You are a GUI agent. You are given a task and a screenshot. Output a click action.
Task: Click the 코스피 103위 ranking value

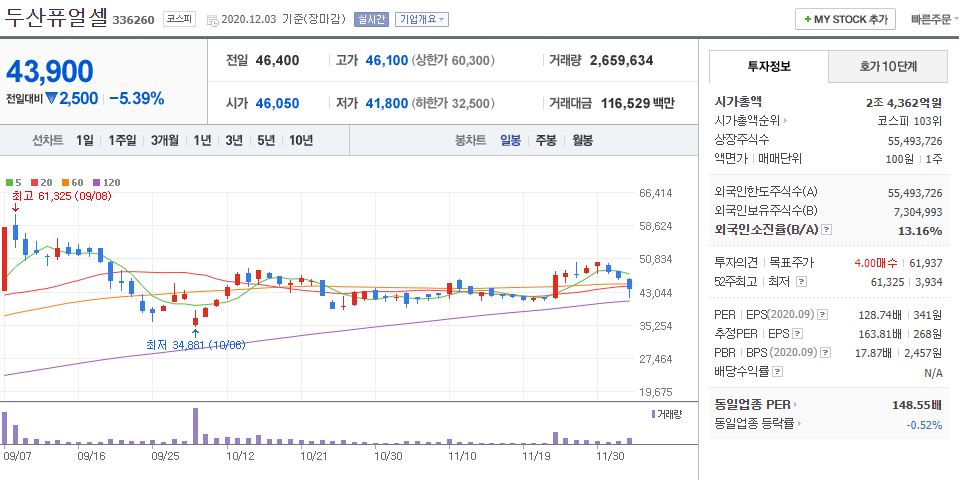click(912, 121)
